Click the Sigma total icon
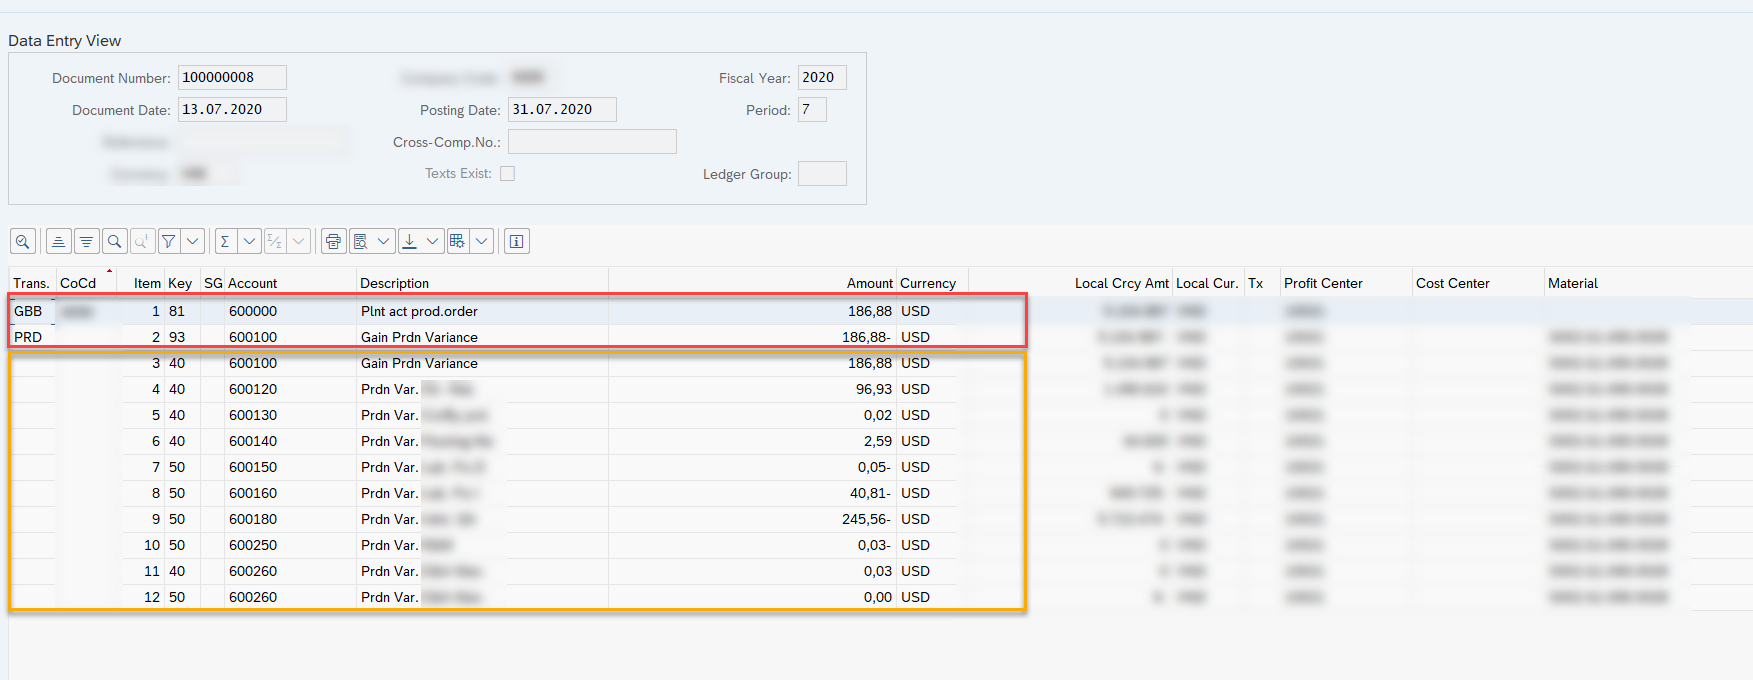Screen dimensions: 1753x680 225,241
